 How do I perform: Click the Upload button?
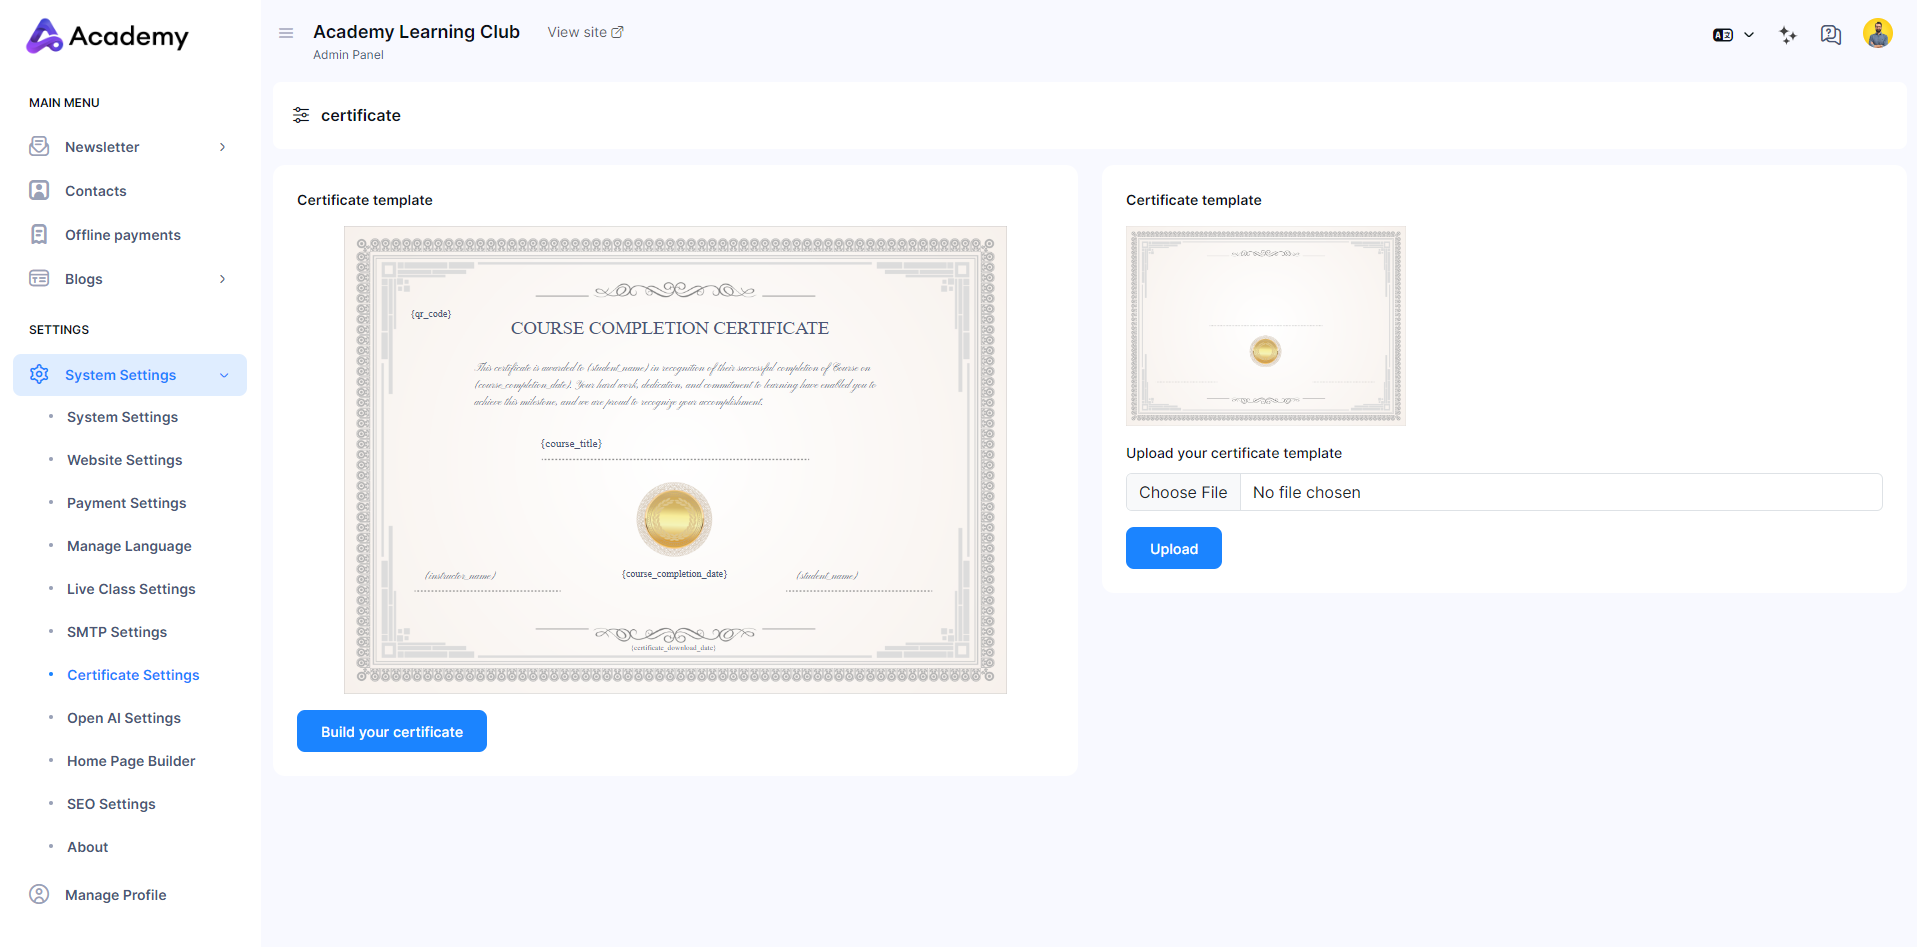coord(1173,549)
